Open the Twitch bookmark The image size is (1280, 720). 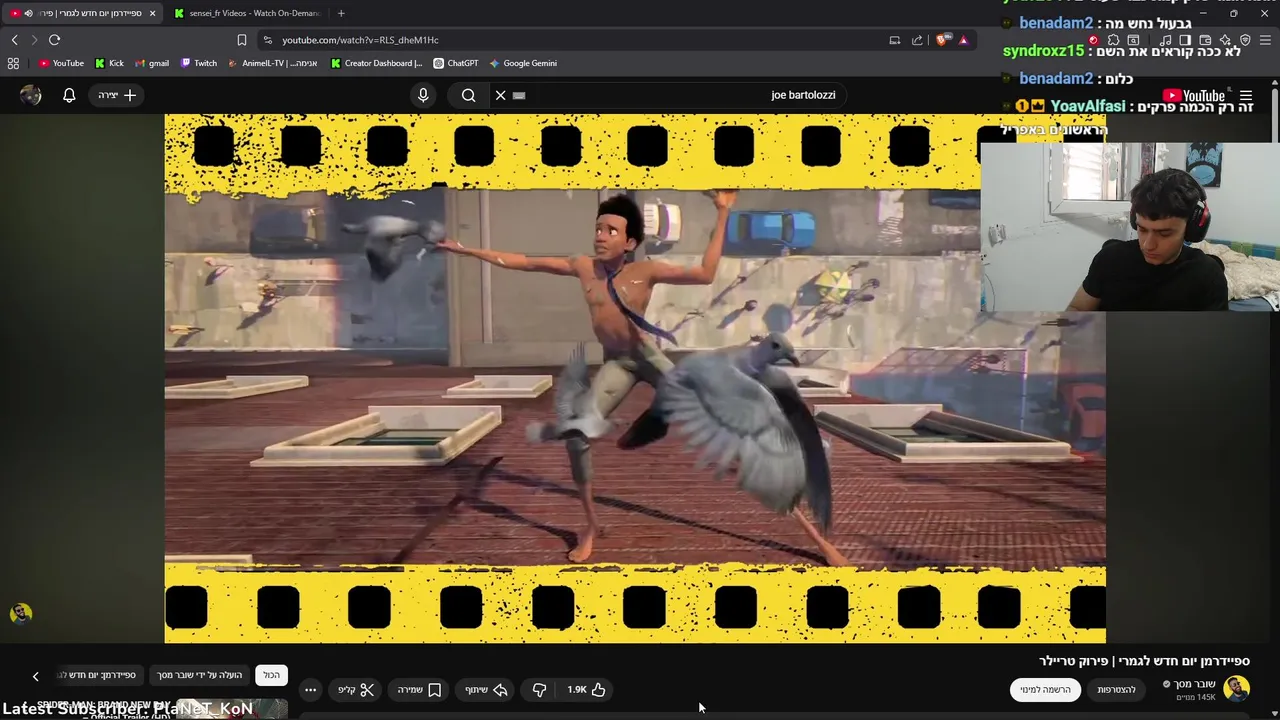point(198,63)
